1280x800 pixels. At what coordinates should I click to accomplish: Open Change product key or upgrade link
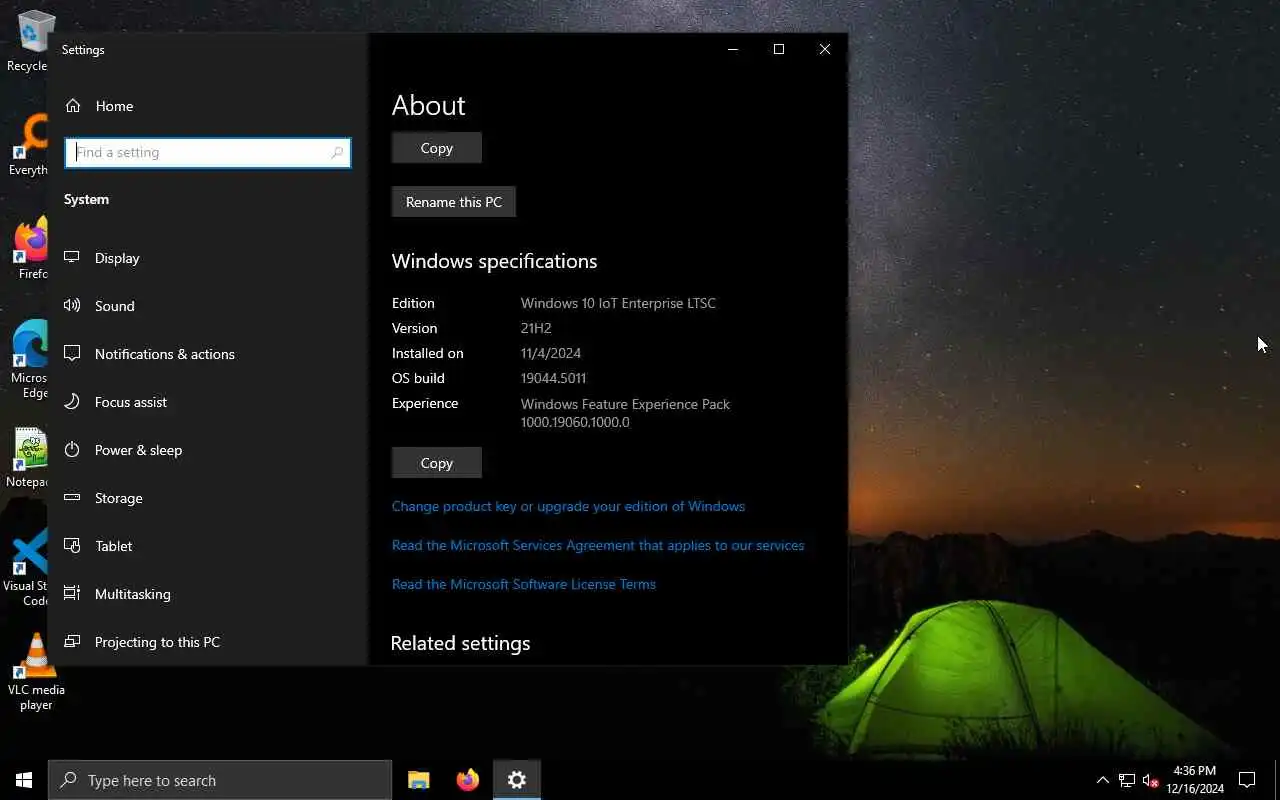tap(568, 506)
